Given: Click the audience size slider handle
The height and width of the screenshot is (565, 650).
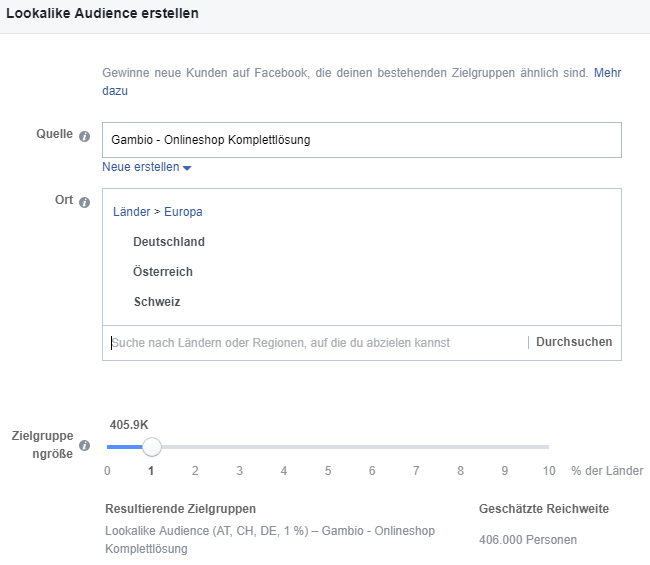Looking at the screenshot, I should click(x=152, y=447).
